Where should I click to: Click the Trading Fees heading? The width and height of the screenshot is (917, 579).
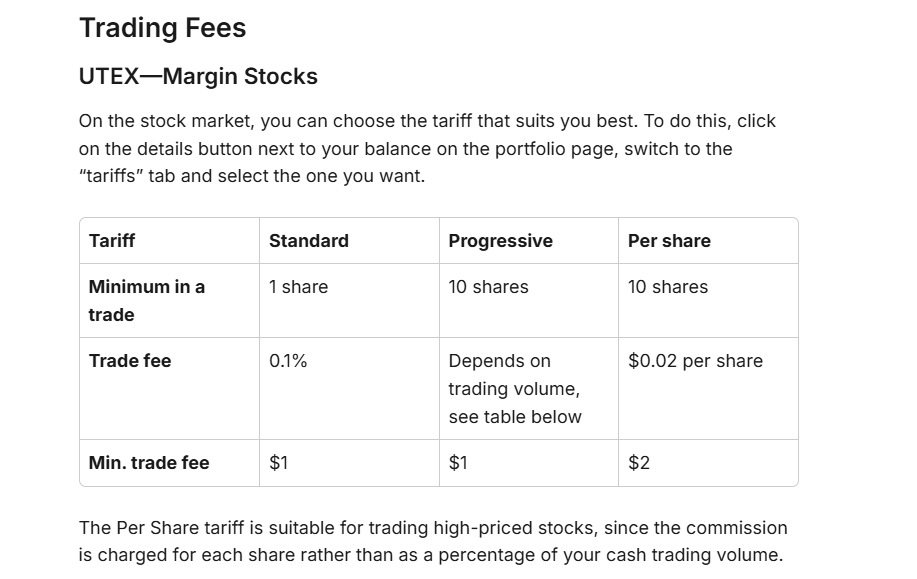pyautogui.click(x=162, y=28)
